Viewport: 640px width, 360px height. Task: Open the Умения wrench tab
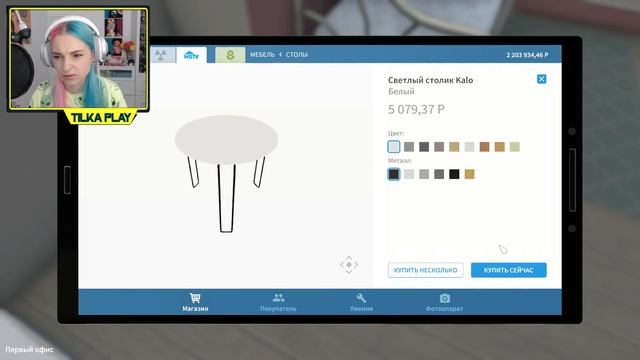coord(361,302)
